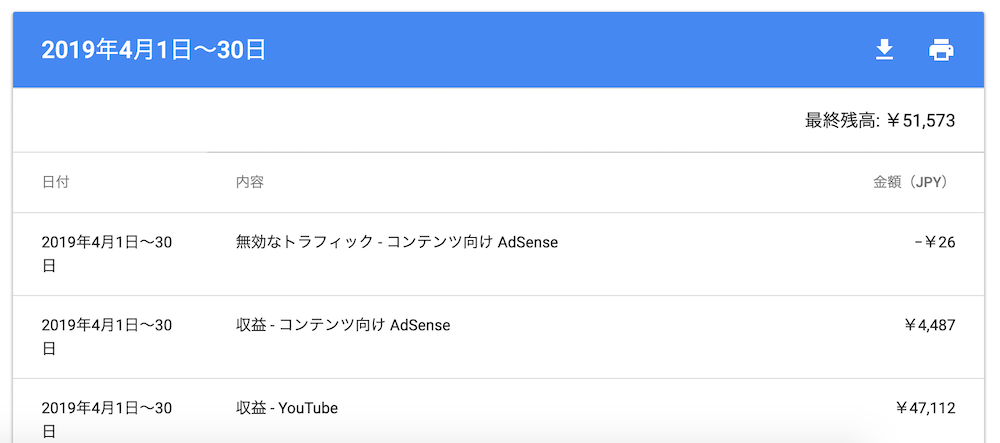1000x443 pixels.
Task: Click the ¥4,487 amount
Action: tap(930, 325)
